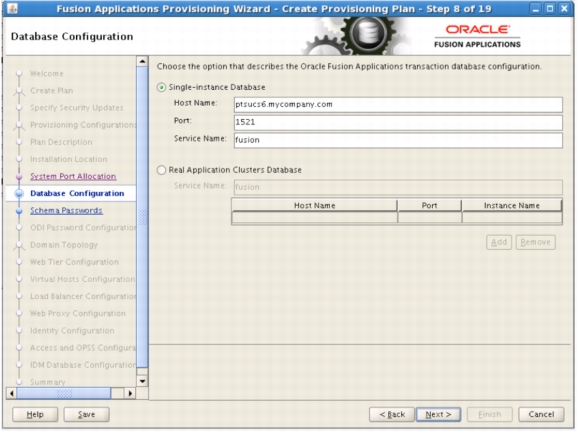578x433 pixels.
Task: Click sidebar horizontal scroll right arrow
Action: [x=129, y=394]
